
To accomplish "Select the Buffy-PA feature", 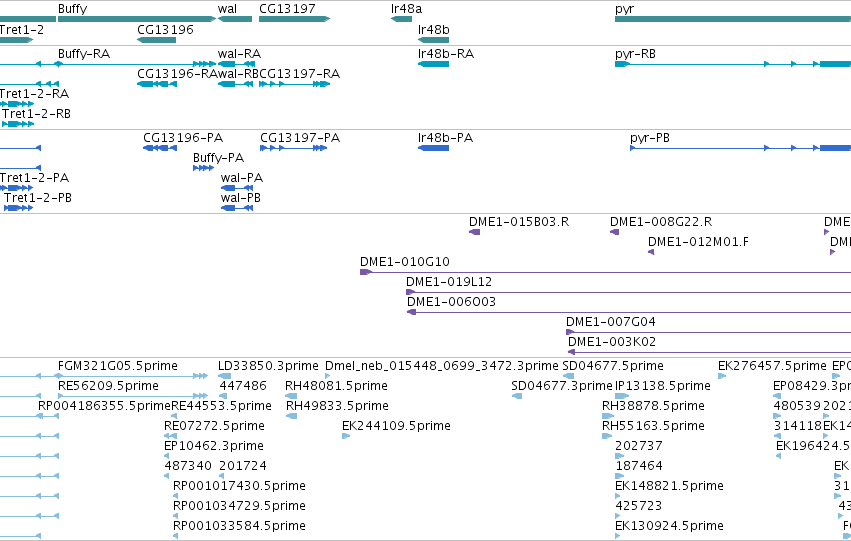I will point(203,168).
